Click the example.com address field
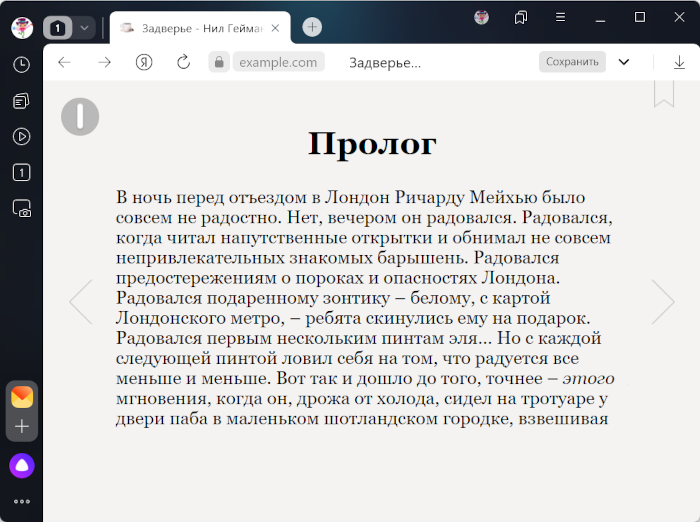The height and width of the screenshot is (522, 700). [x=278, y=62]
